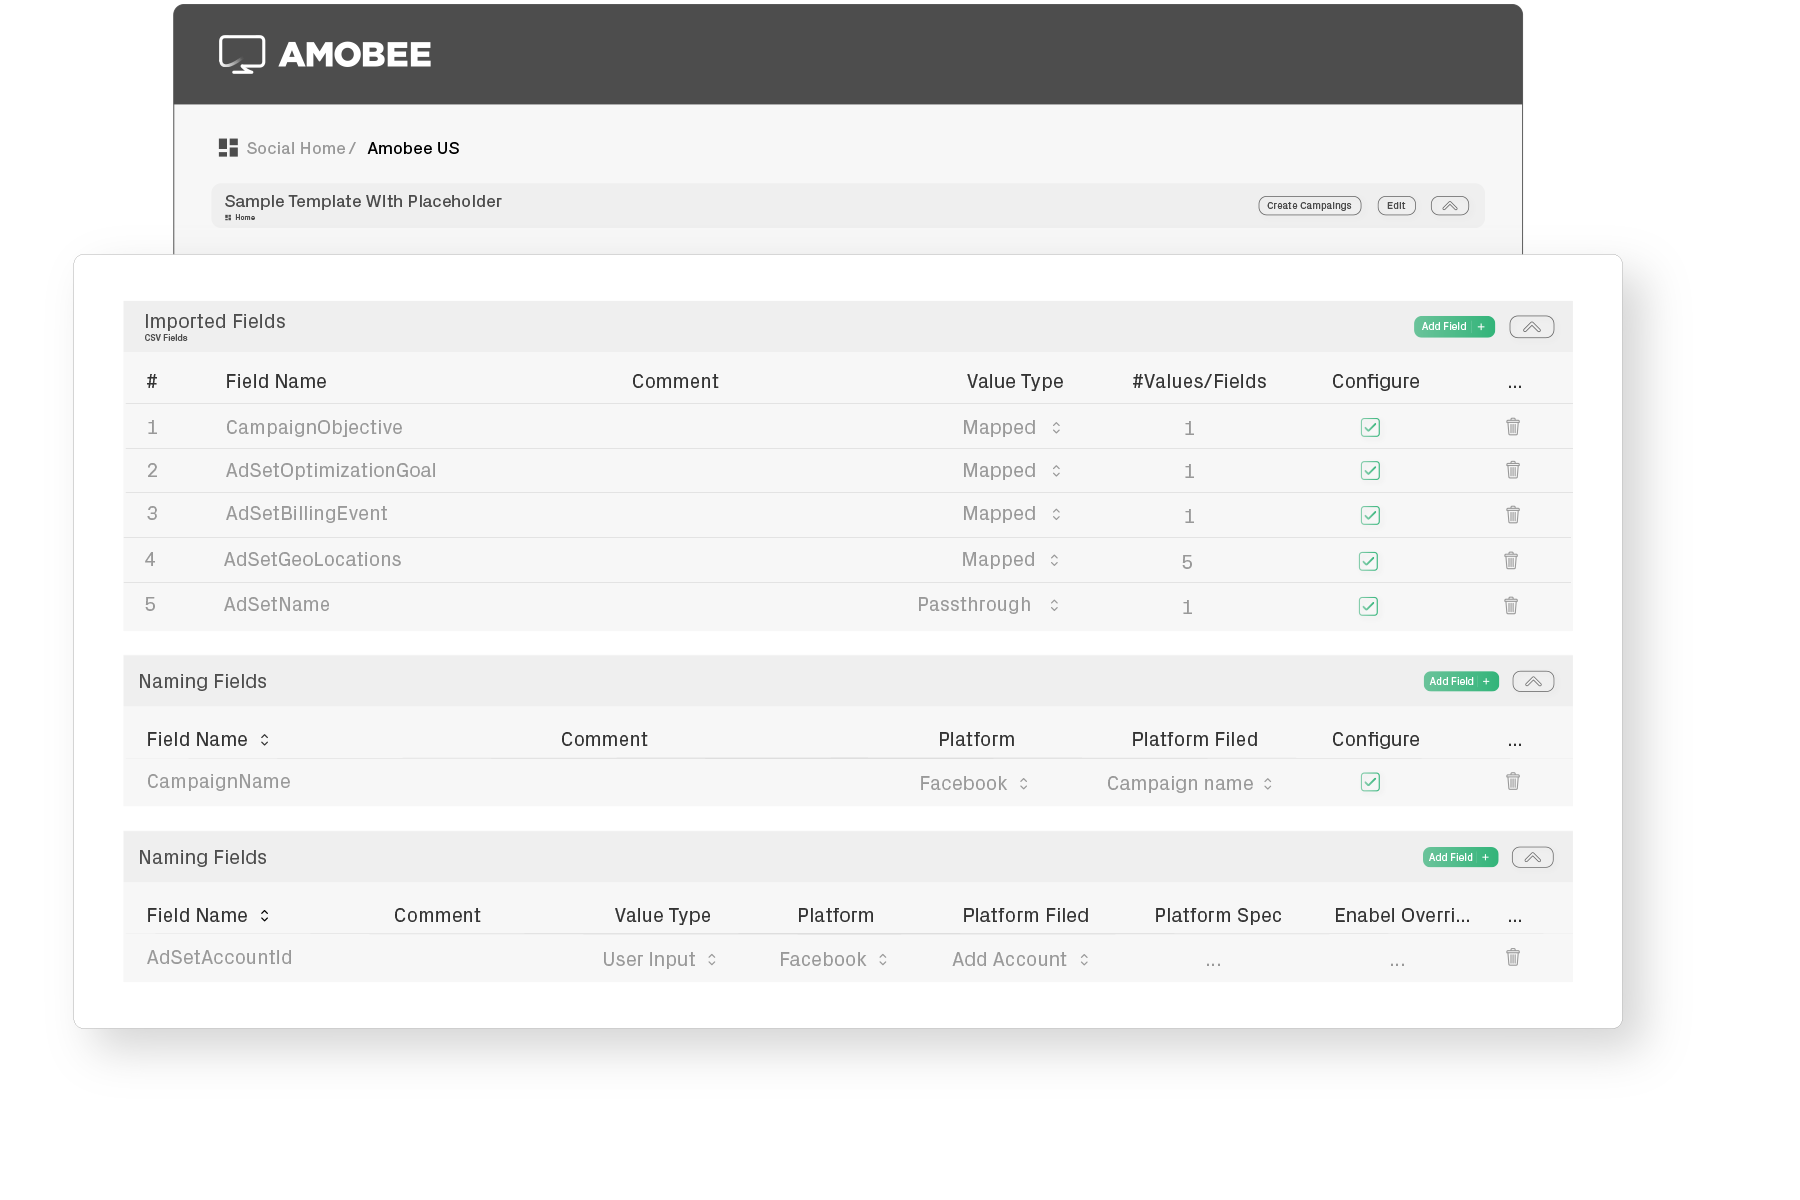Click Create Campaigns button
Image resolution: width=1800 pixels, height=1200 pixels.
[x=1310, y=206]
